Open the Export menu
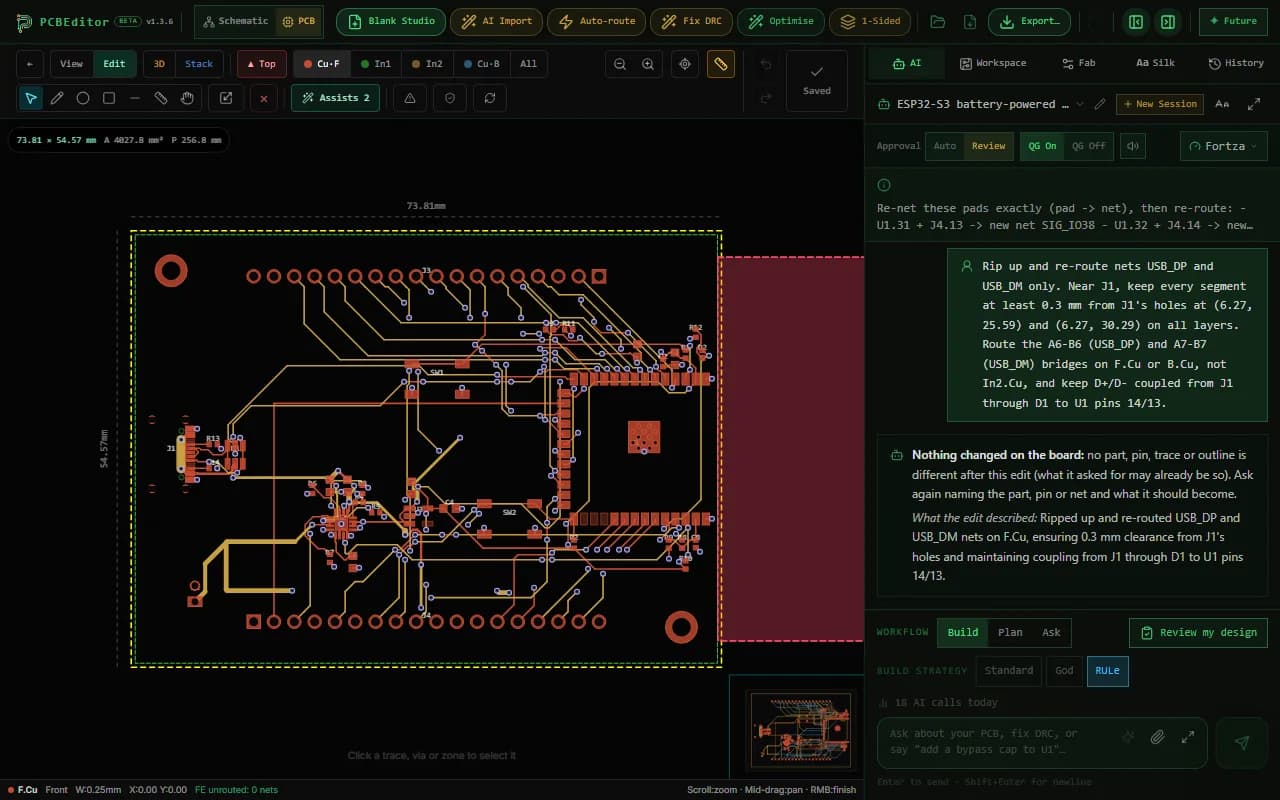The image size is (1280, 800). (1030, 21)
